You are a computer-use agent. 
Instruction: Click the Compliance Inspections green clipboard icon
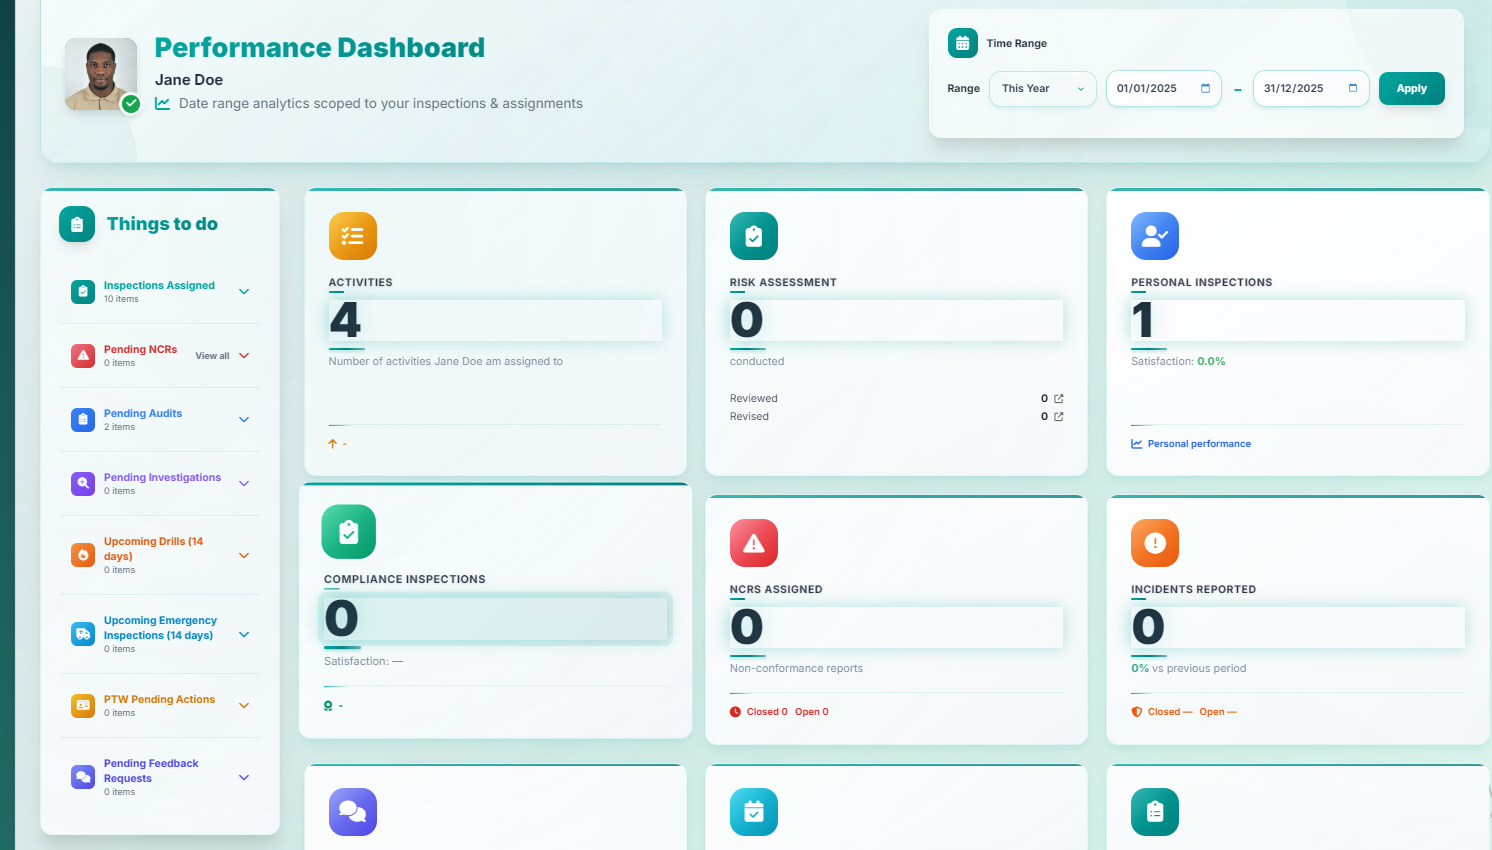point(348,532)
